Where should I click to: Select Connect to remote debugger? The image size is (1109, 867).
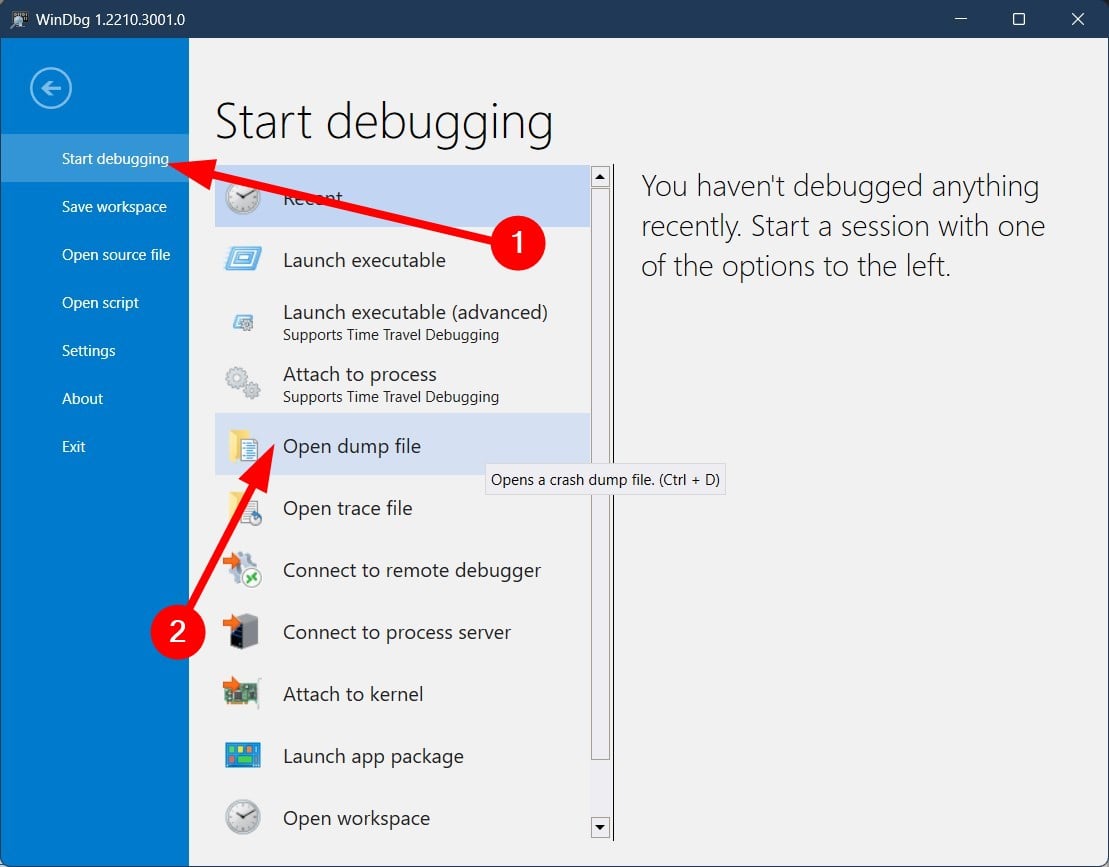tap(402, 570)
